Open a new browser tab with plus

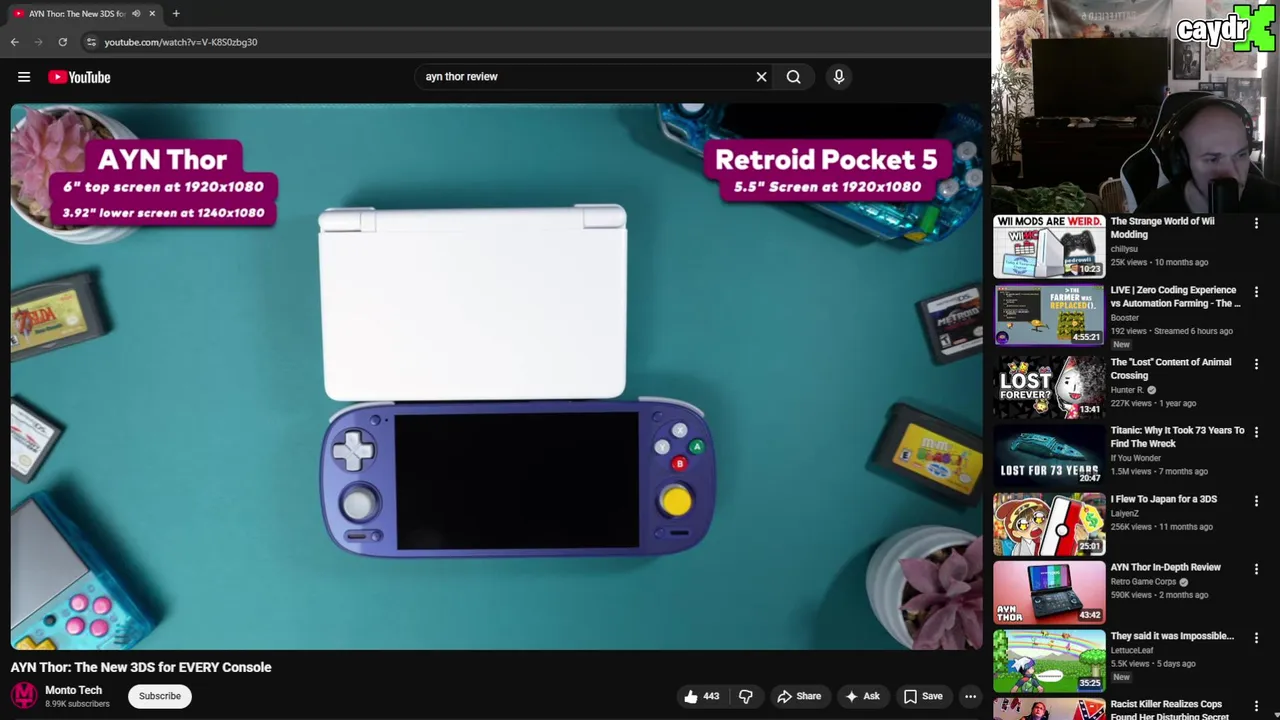(x=176, y=13)
